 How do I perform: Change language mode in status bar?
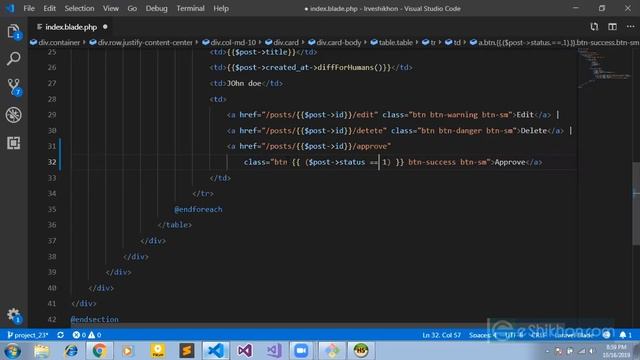[x=573, y=335]
